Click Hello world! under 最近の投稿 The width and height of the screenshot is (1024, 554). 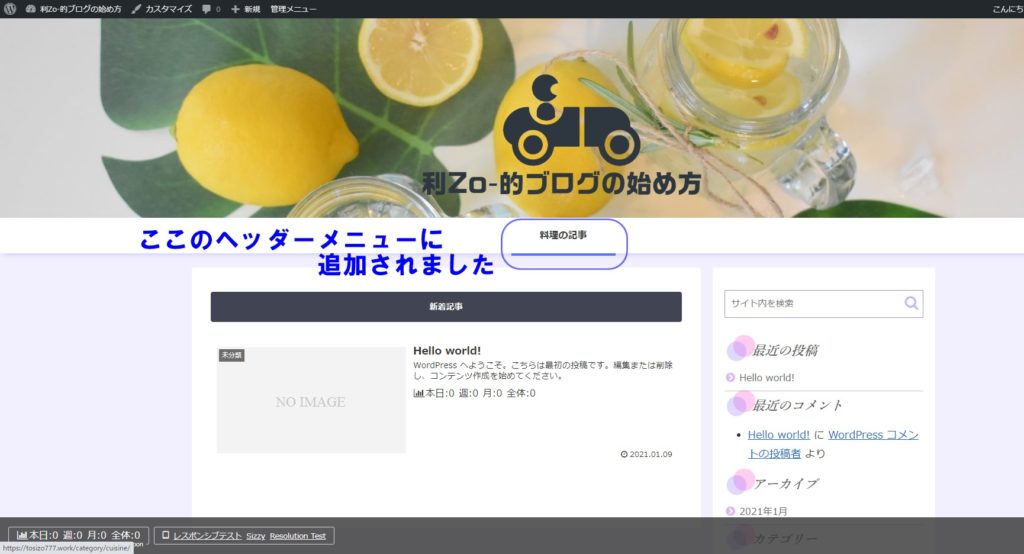coord(767,378)
